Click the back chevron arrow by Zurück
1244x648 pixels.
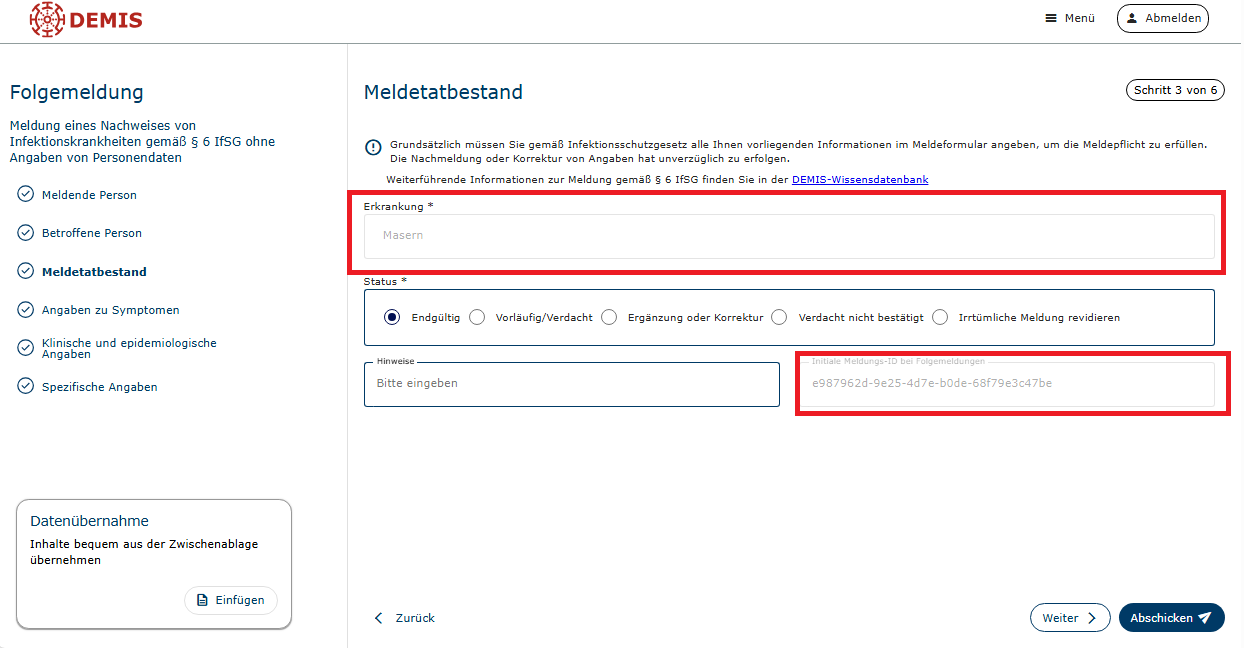(378, 618)
